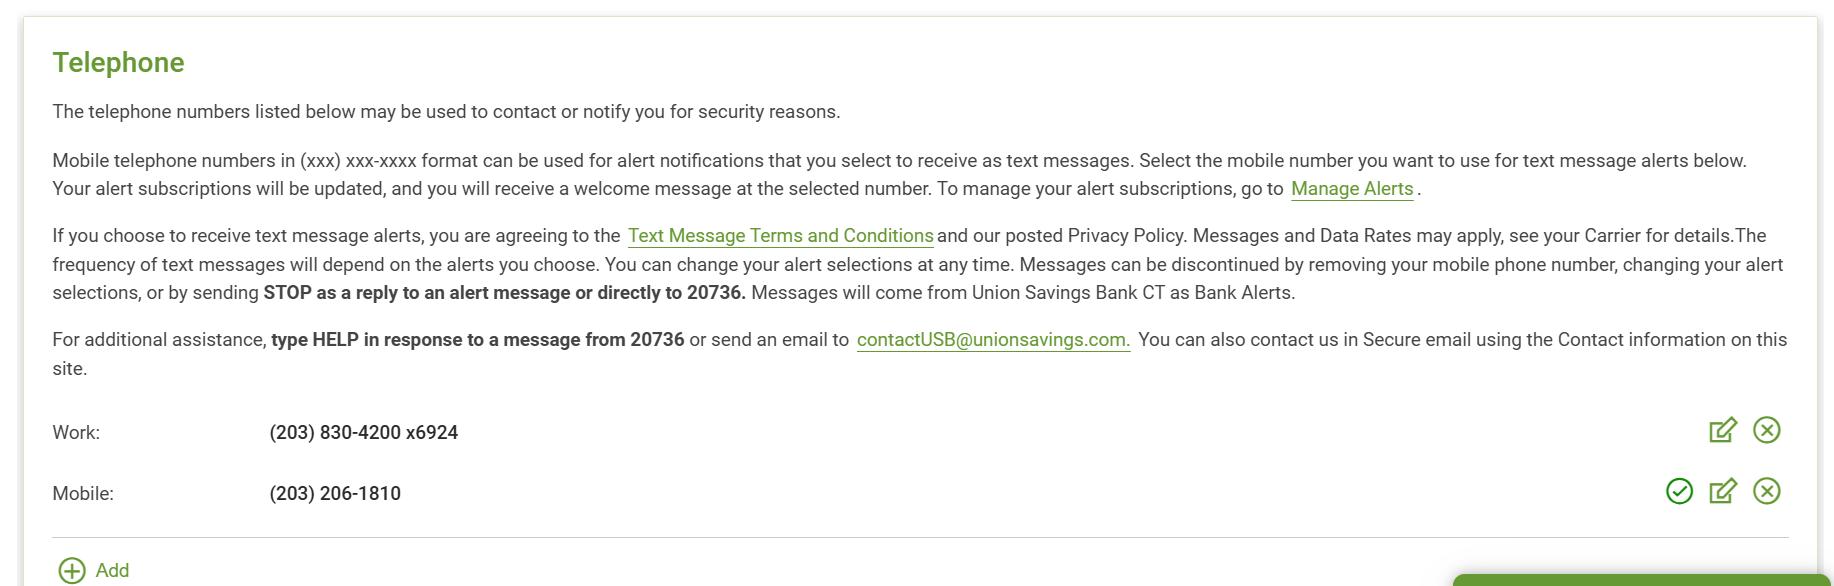
Task: Click the security reasons intro sentence
Action: click(446, 112)
